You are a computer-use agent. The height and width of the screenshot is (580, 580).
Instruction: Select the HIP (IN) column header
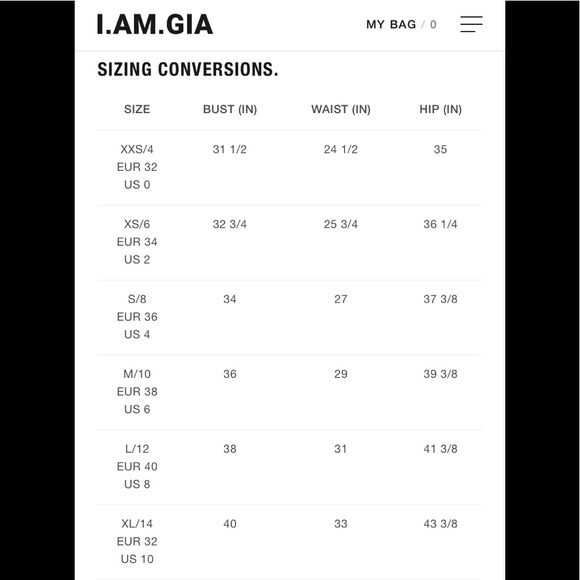coord(440,109)
